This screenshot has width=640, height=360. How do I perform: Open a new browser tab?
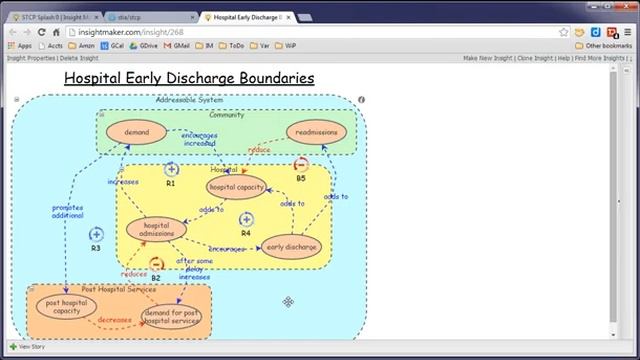(305, 18)
